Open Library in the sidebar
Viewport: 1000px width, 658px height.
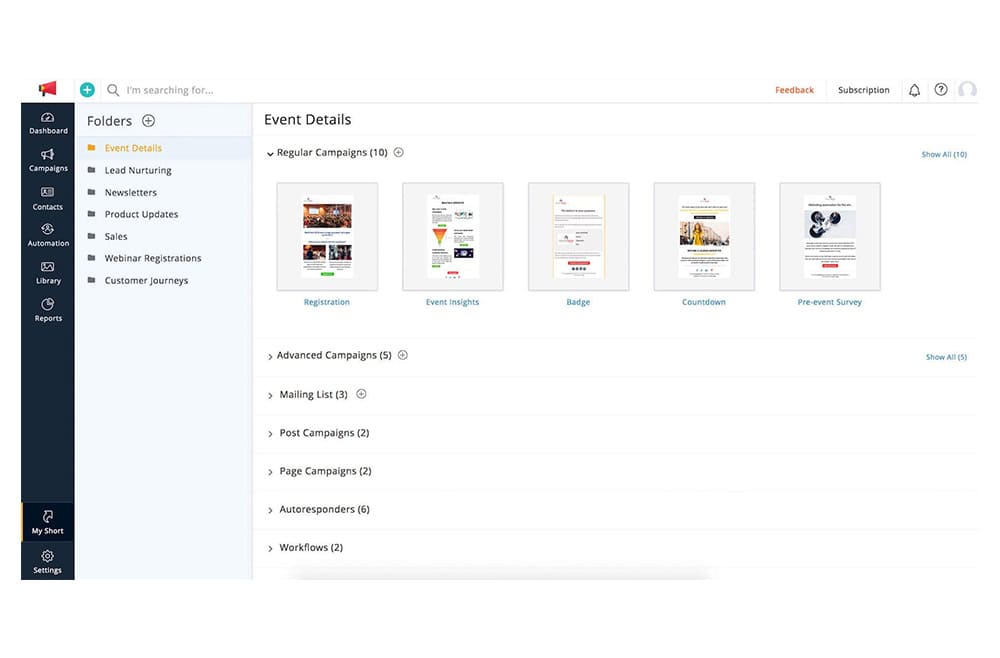pos(48,273)
